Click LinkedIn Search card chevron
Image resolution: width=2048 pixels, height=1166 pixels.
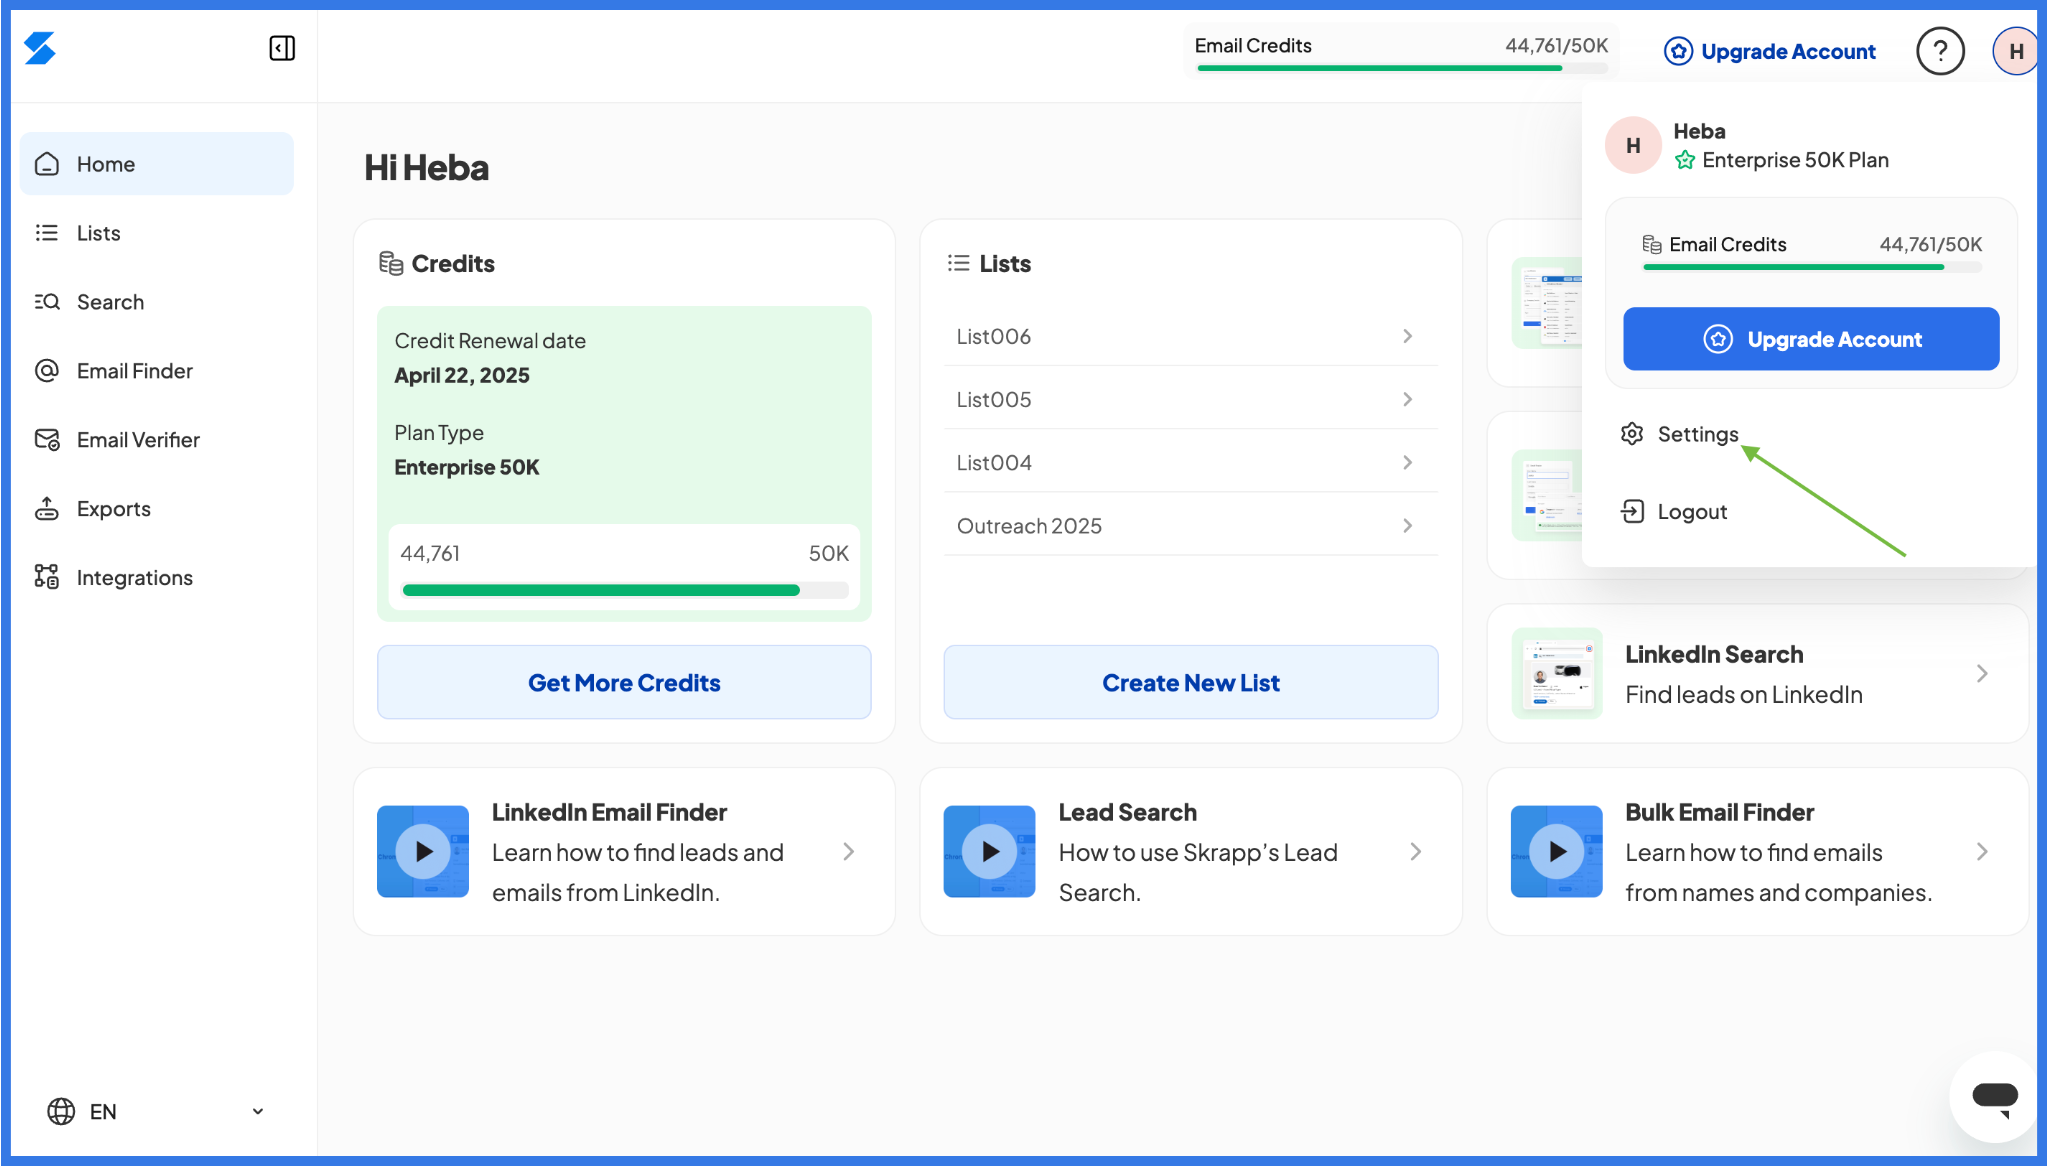(x=1981, y=673)
